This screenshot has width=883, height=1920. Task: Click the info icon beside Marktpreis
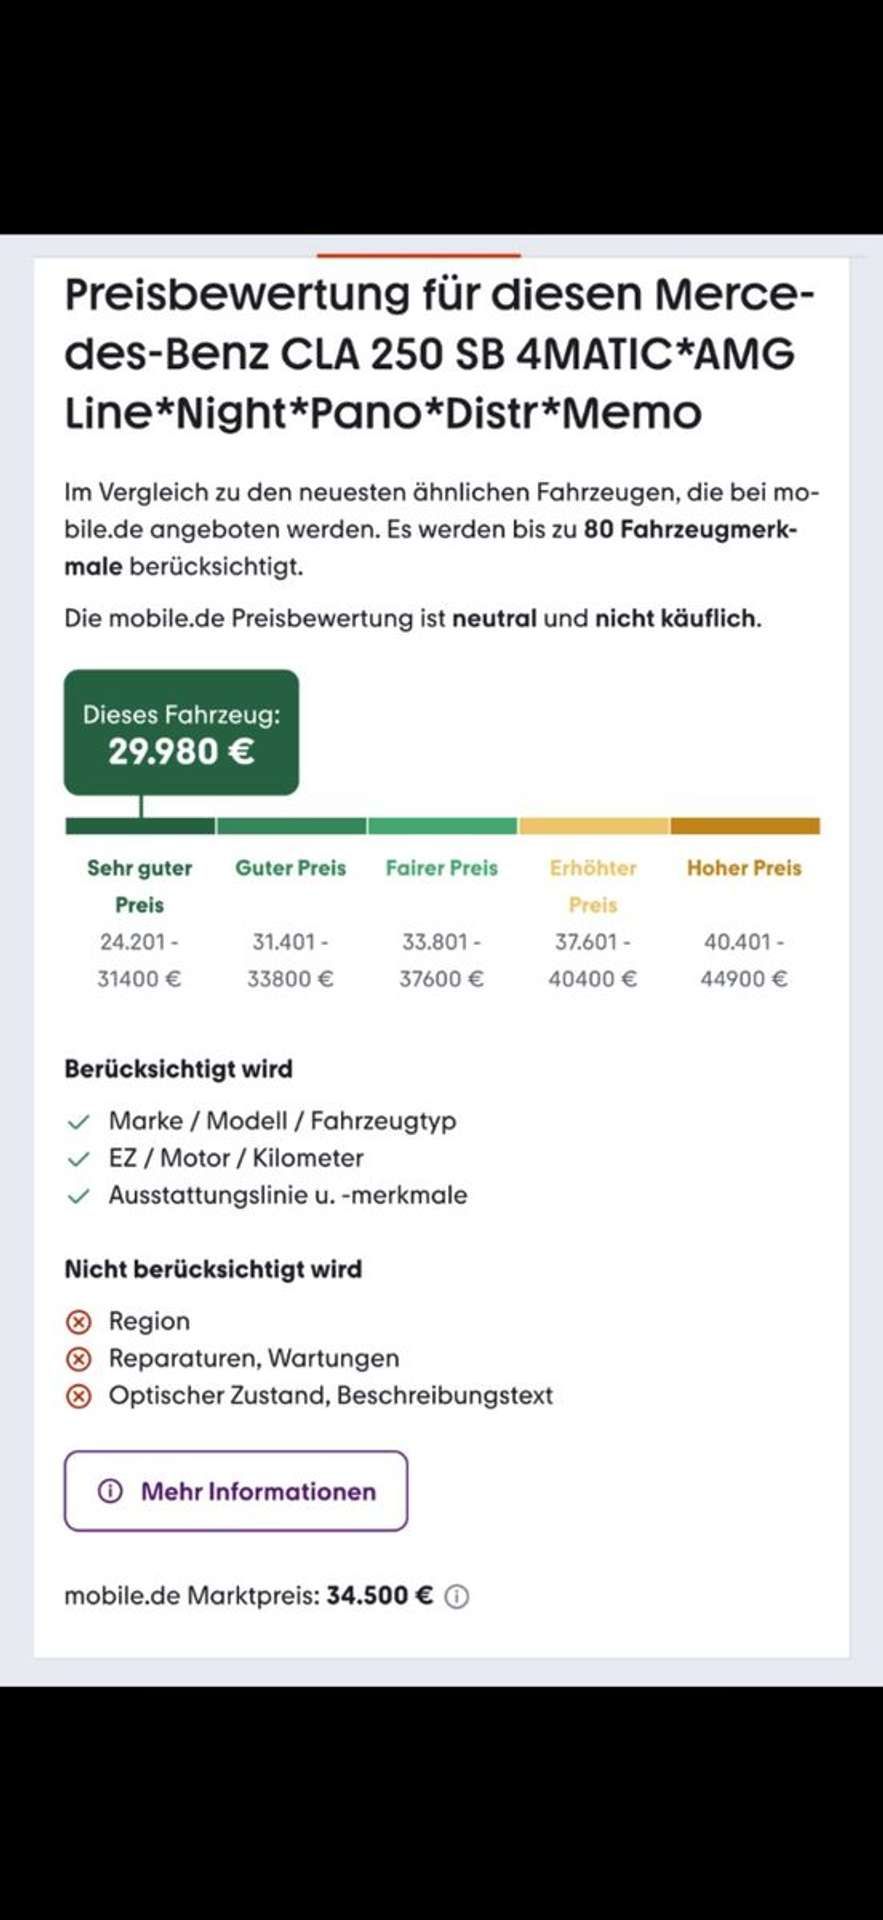pyautogui.click(x=456, y=1596)
